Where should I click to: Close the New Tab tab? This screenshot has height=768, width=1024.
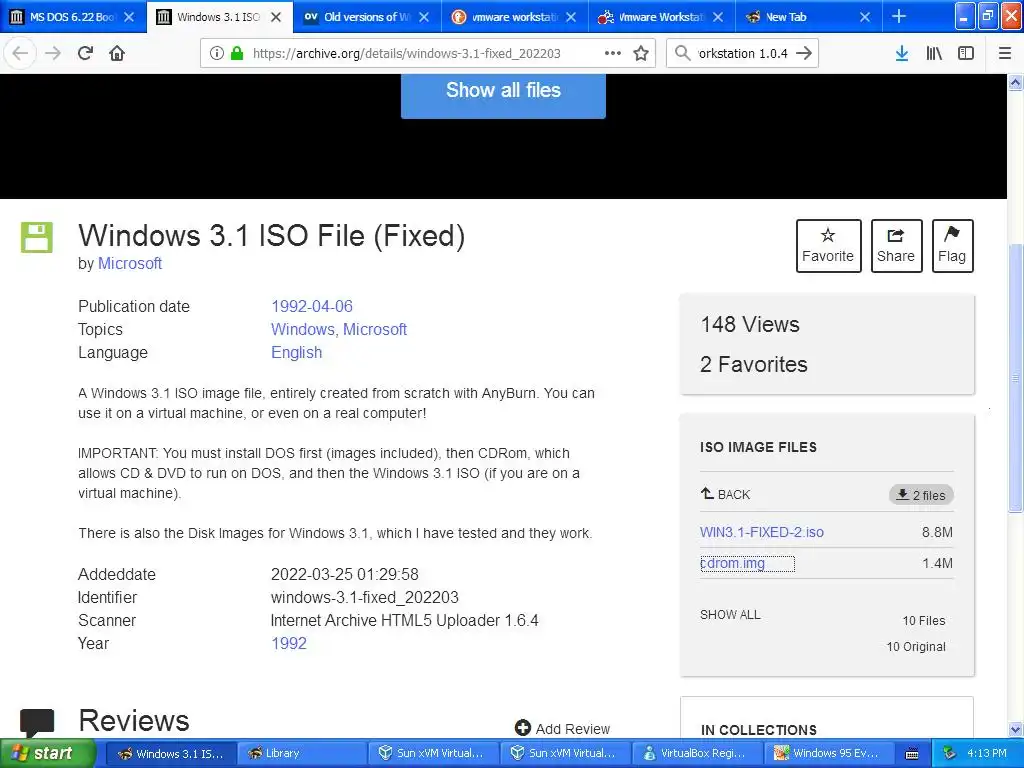tap(865, 17)
